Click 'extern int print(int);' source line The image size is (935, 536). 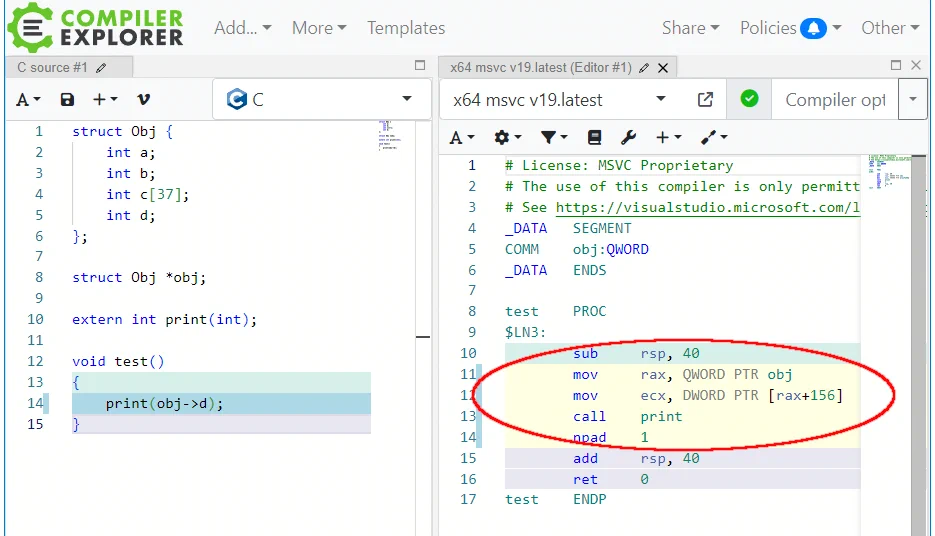pos(165,320)
